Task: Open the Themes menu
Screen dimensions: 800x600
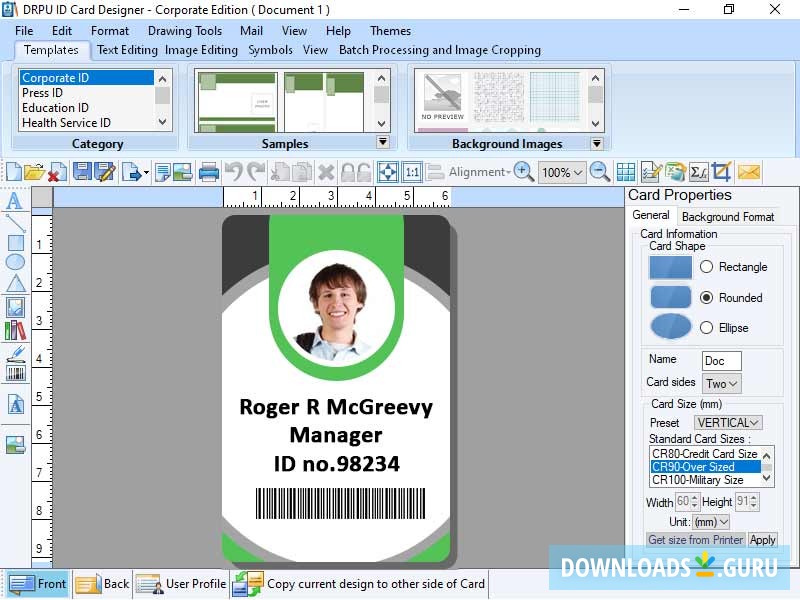Action: [x=390, y=31]
